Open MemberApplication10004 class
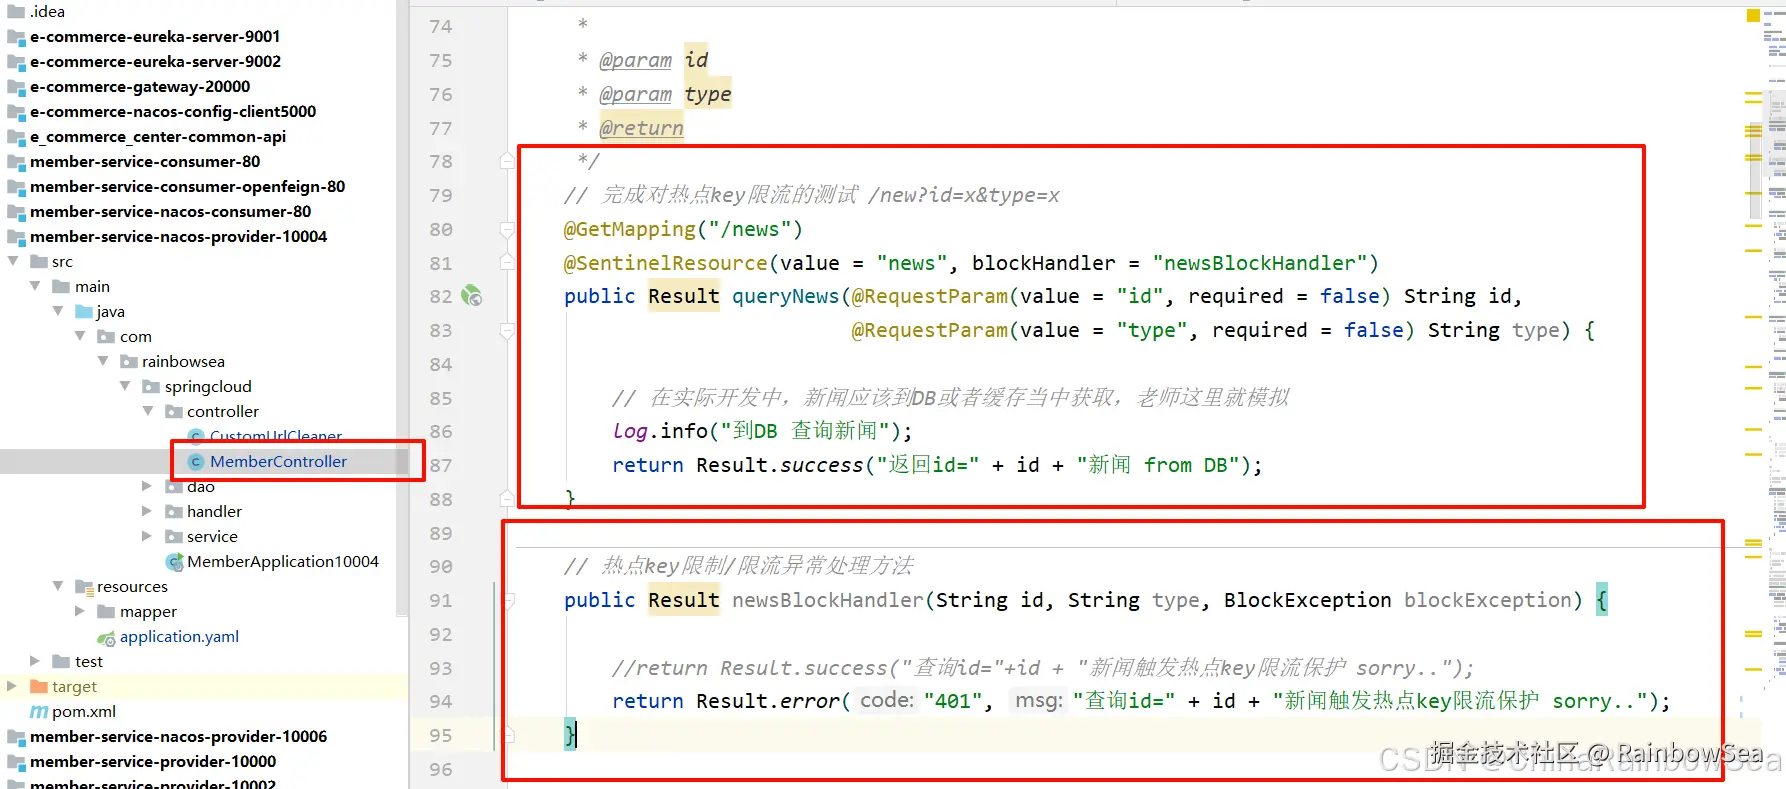 (283, 562)
